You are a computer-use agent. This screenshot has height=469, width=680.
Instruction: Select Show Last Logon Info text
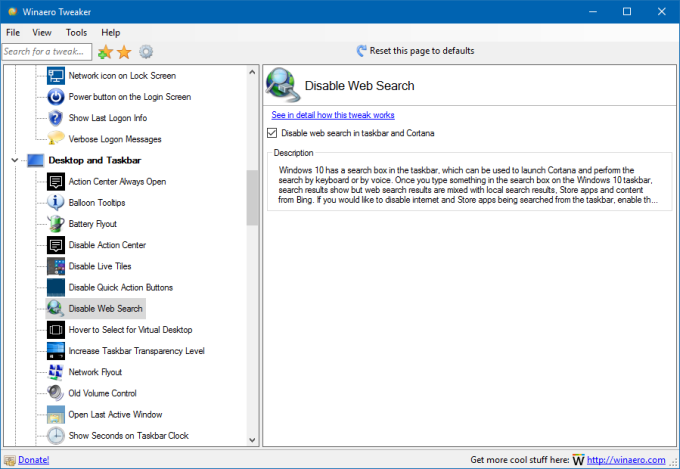108,118
